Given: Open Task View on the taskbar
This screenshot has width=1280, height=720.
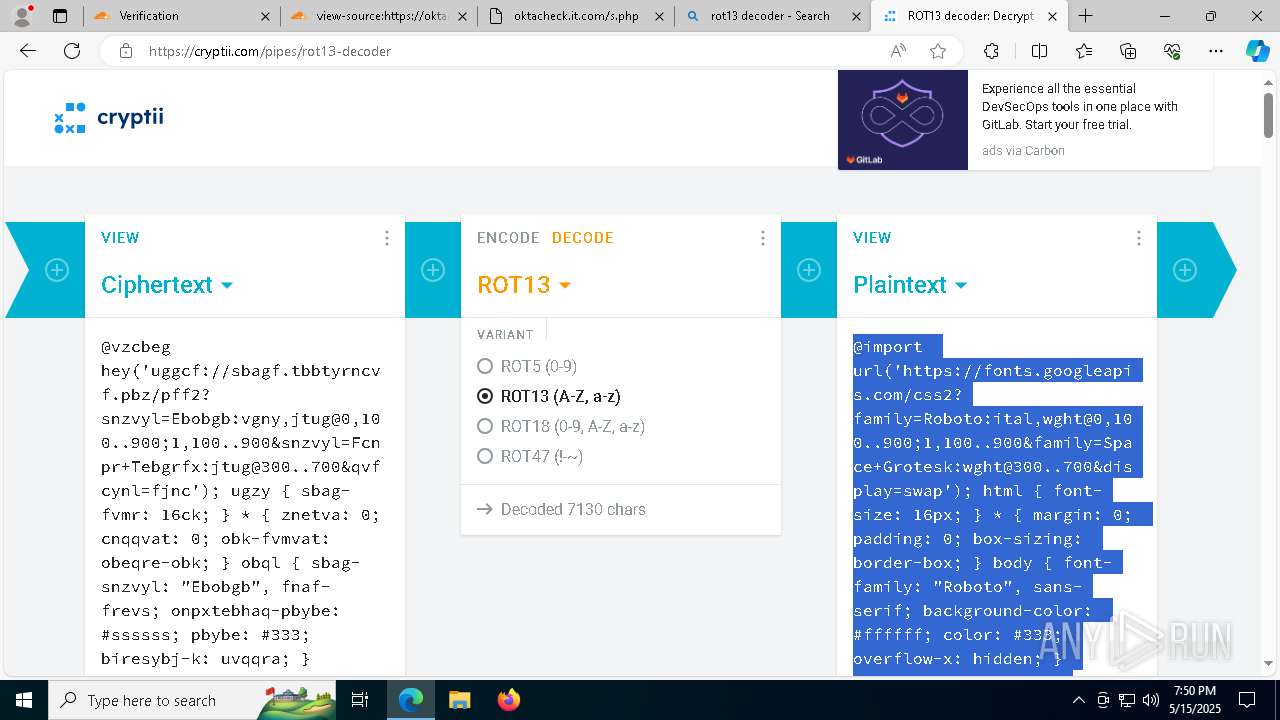Looking at the screenshot, I should click(x=360, y=700).
